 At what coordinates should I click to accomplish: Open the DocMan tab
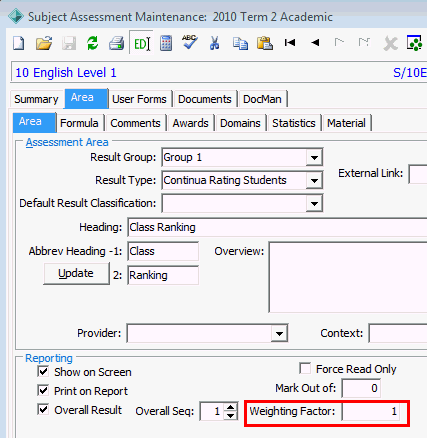(x=262, y=99)
